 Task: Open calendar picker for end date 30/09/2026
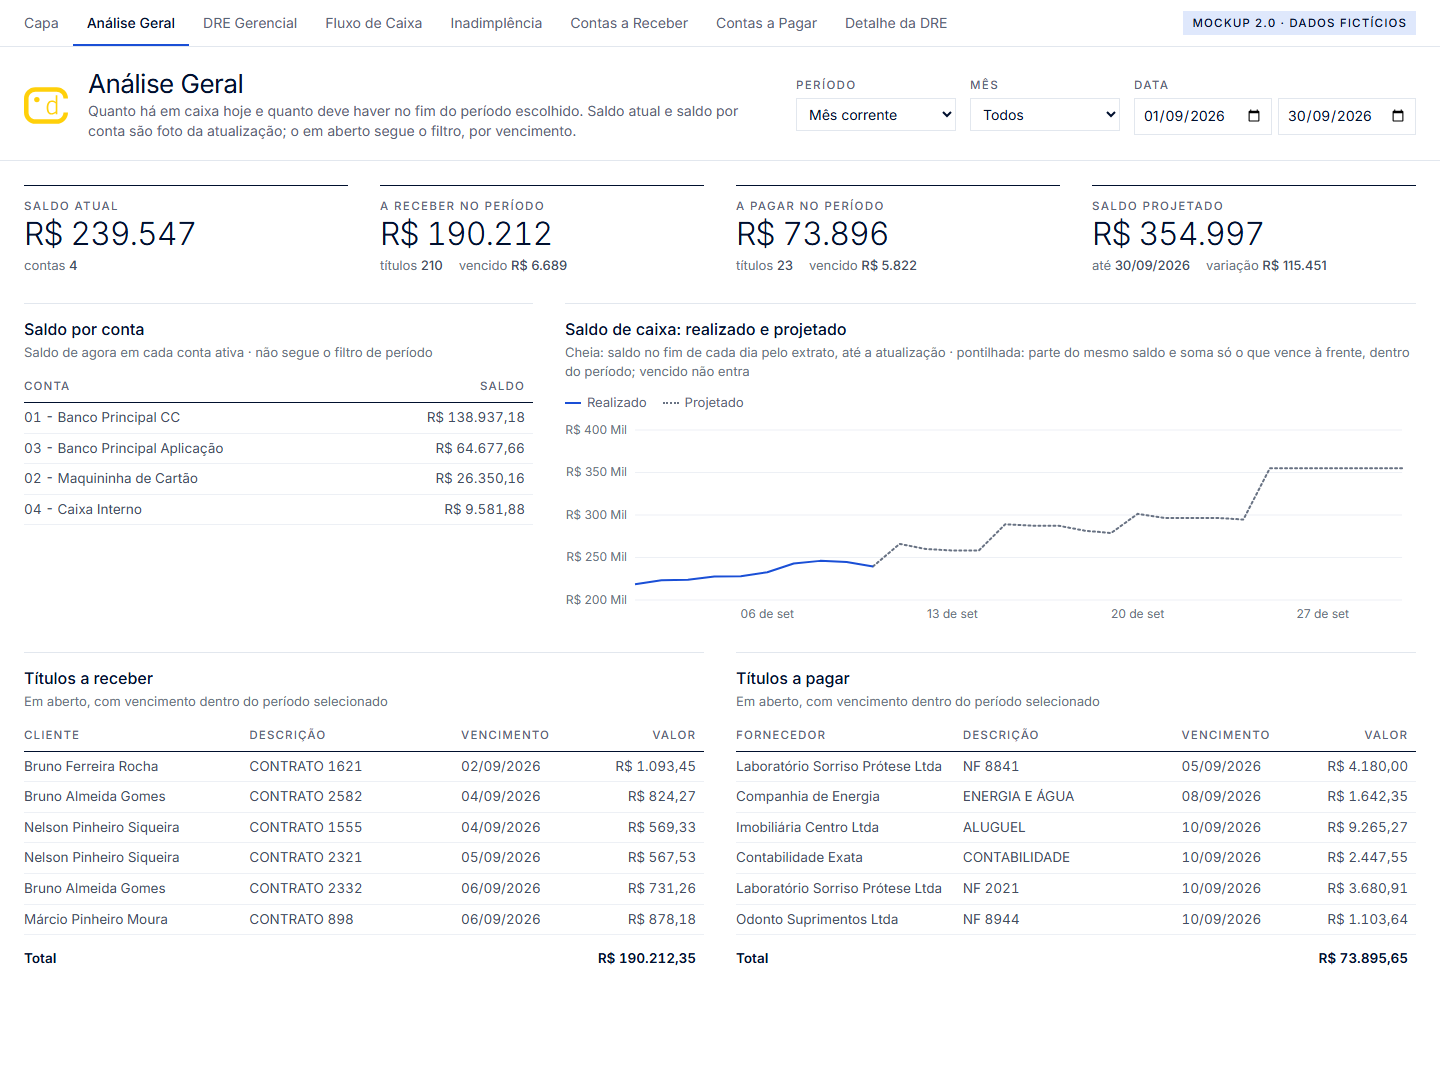[1398, 116]
